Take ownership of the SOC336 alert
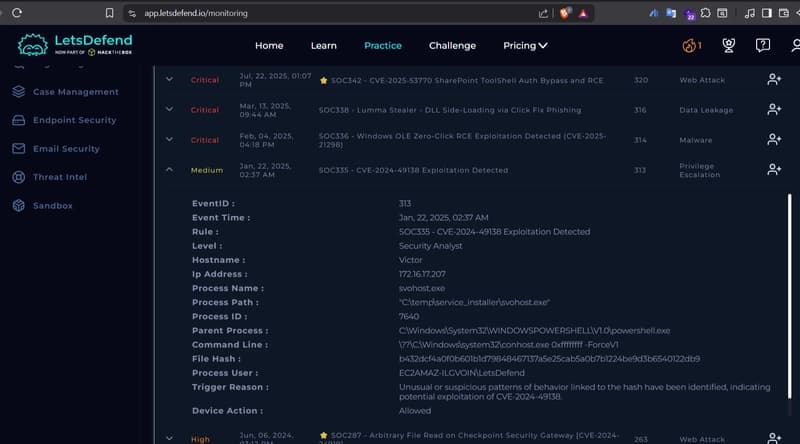This screenshot has width=800, height=444. click(774, 139)
